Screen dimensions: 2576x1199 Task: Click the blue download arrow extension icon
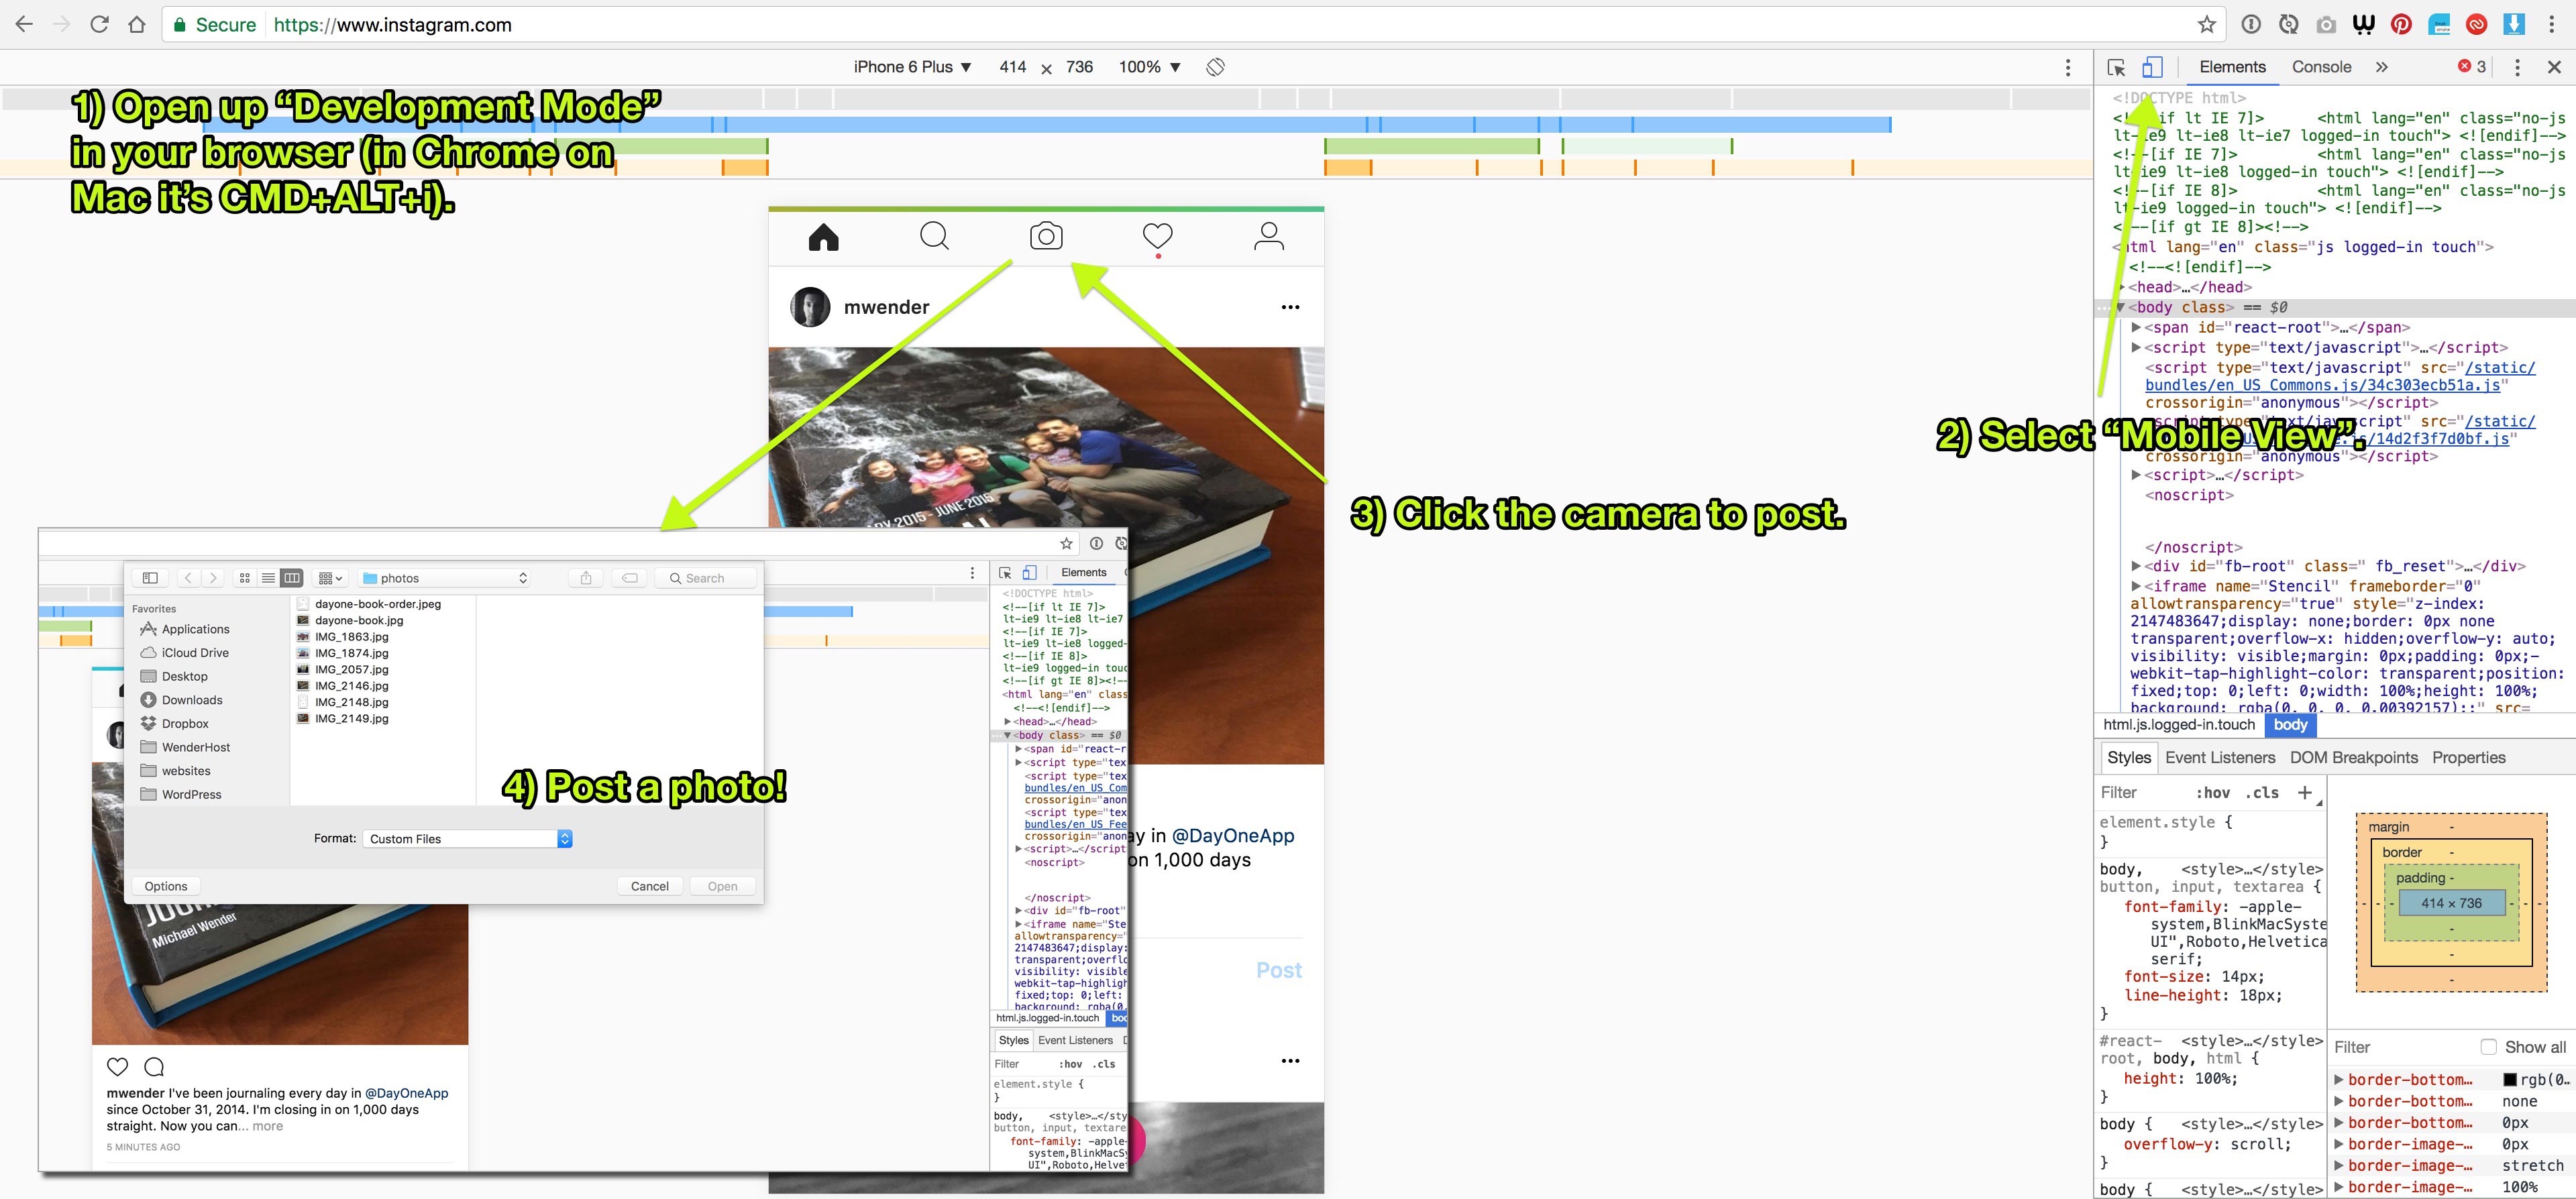point(2514,24)
